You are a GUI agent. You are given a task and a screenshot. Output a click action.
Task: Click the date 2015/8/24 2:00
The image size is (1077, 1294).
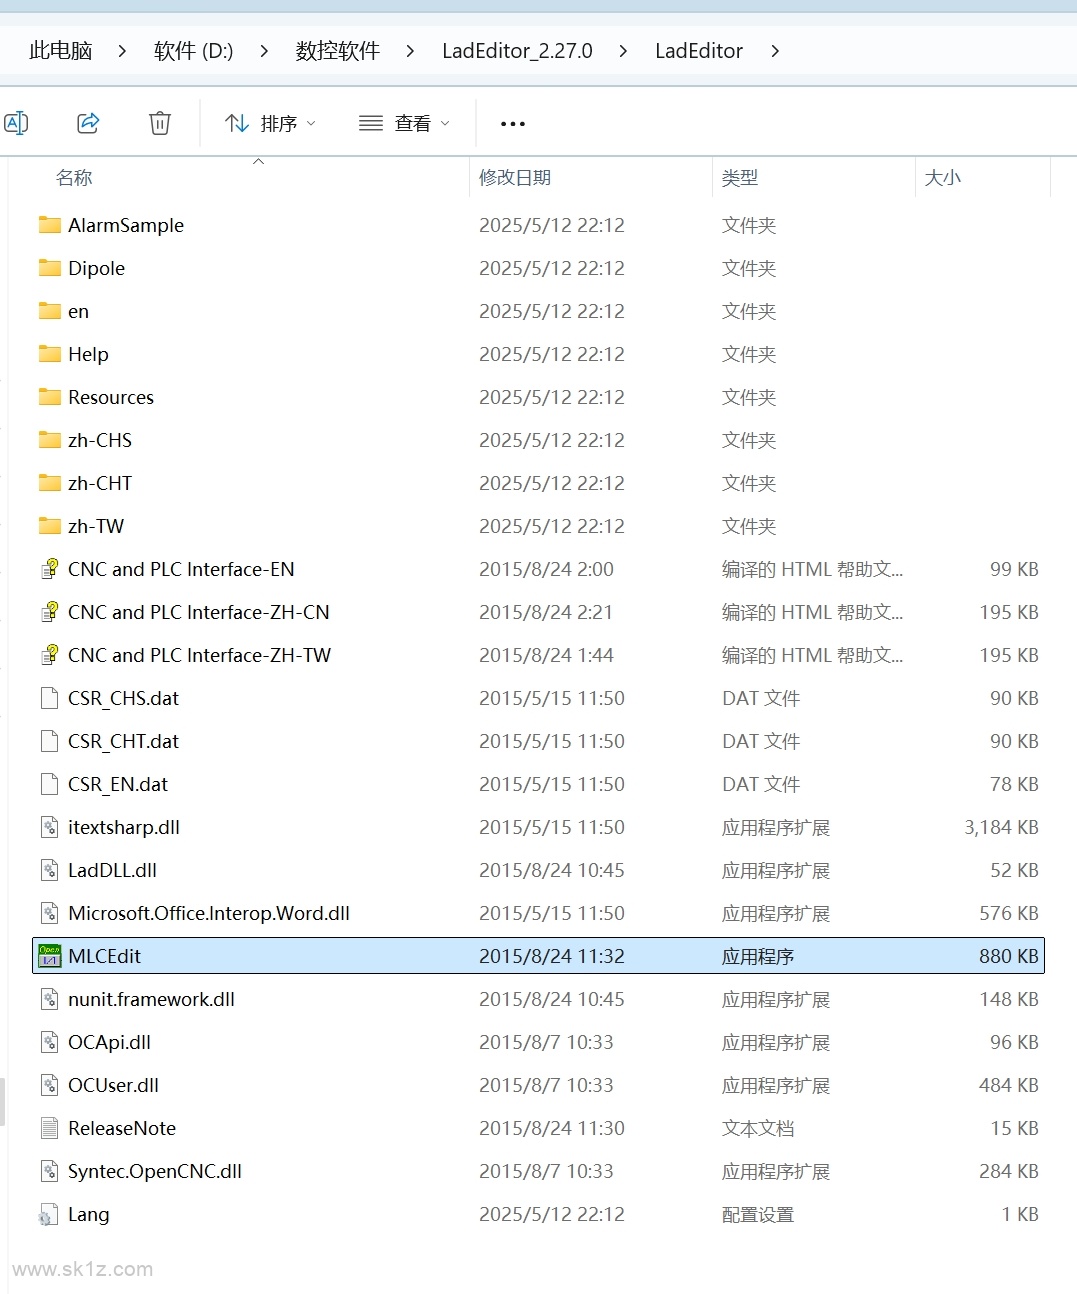(547, 569)
